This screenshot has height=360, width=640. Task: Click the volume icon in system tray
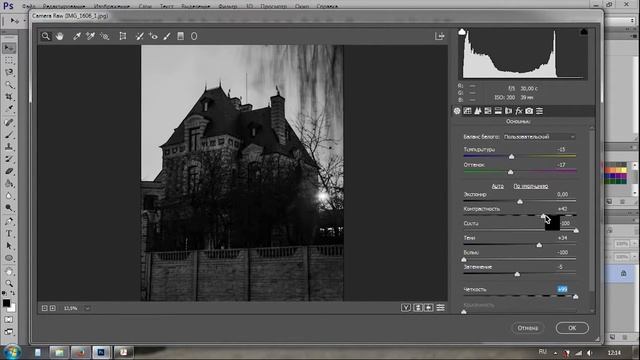589,353
